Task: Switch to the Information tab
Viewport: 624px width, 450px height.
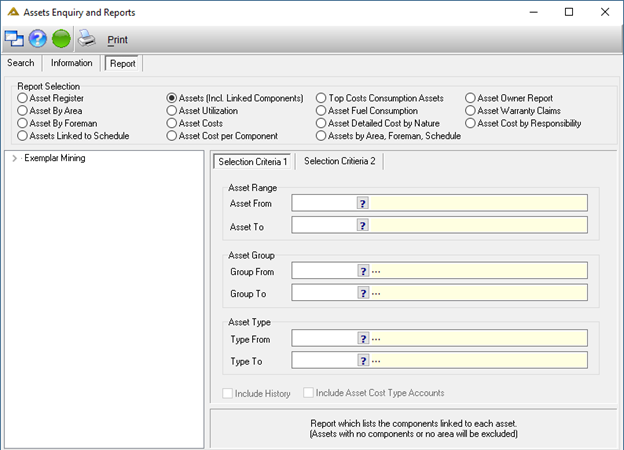Action: point(72,63)
